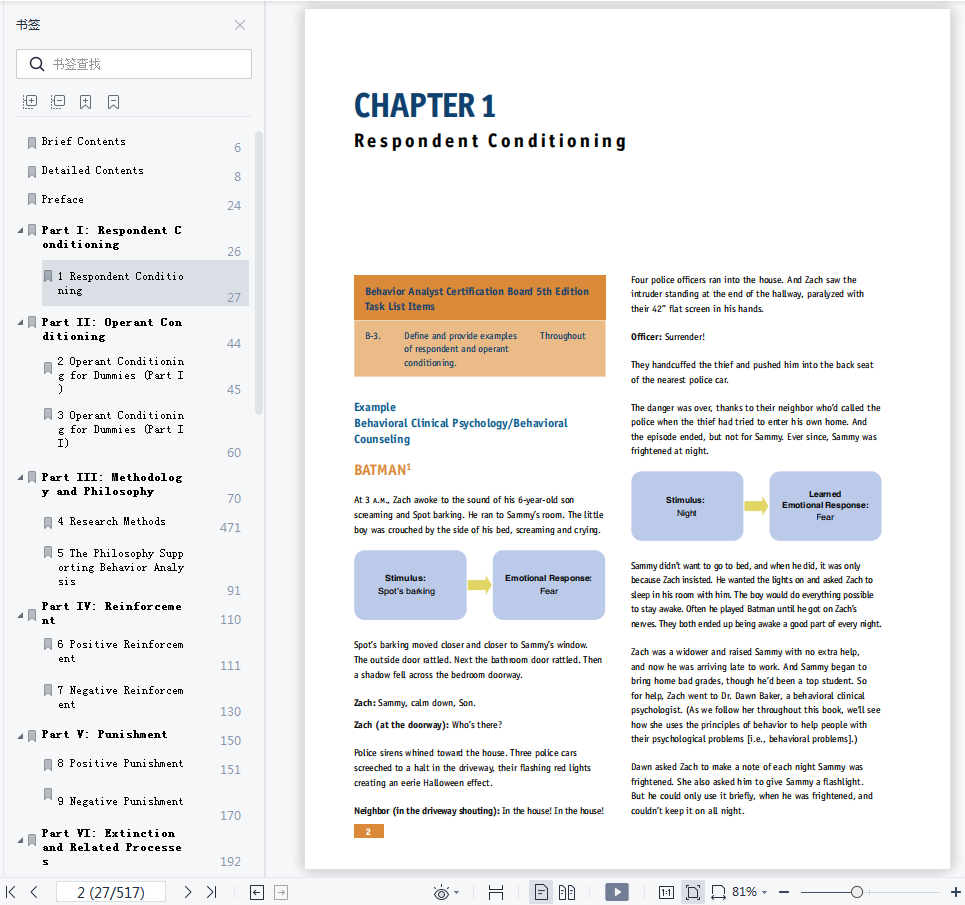Go to the next page
The image size is (965, 905).
point(188,892)
